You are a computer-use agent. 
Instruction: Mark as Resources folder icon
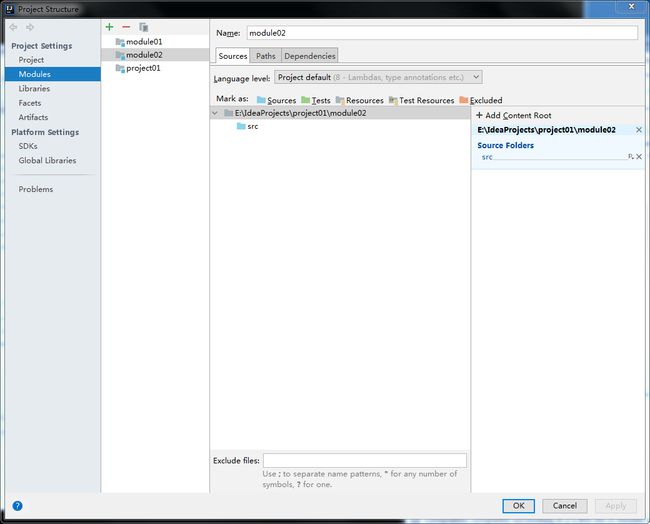(340, 100)
